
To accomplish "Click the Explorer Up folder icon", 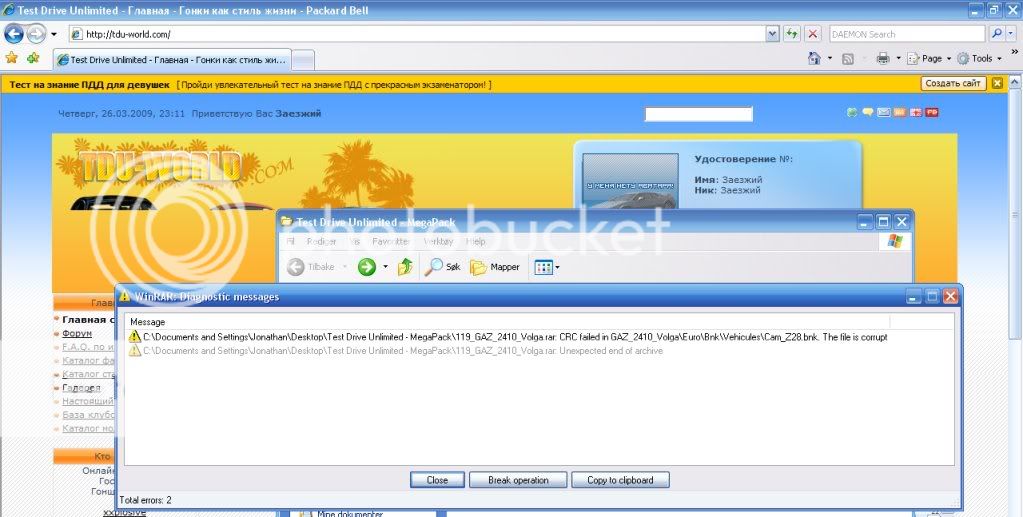I will (x=405, y=267).
